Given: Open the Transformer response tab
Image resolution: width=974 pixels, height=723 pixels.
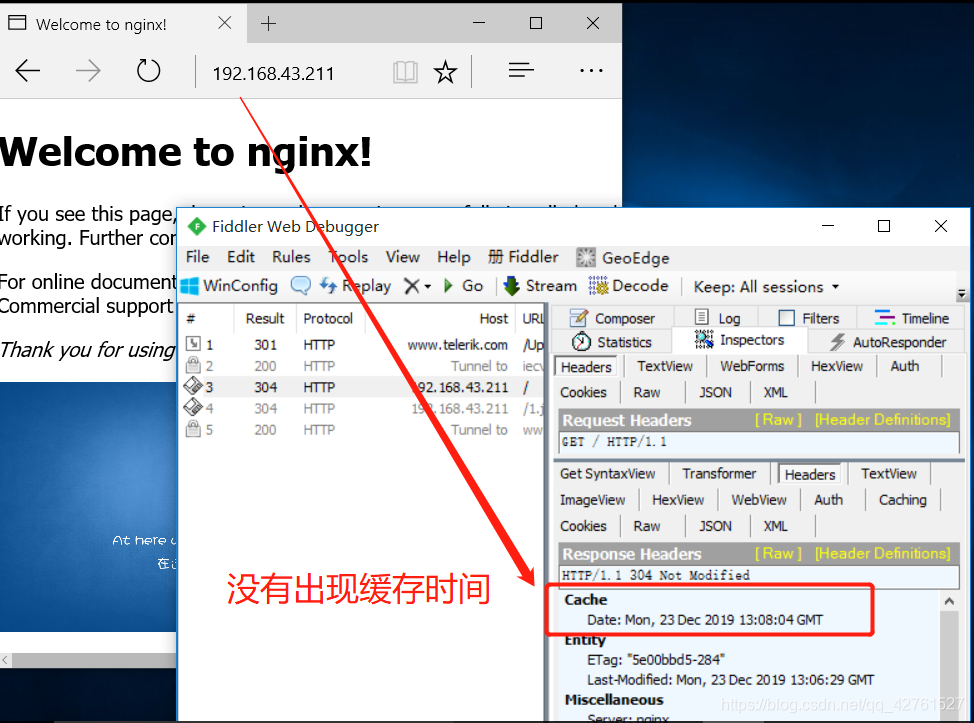Looking at the screenshot, I should tap(719, 474).
